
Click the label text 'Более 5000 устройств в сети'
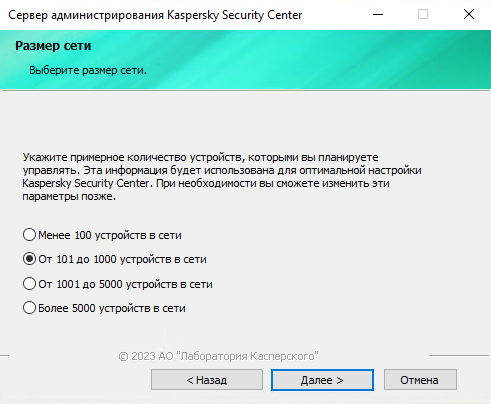(112, 308)
